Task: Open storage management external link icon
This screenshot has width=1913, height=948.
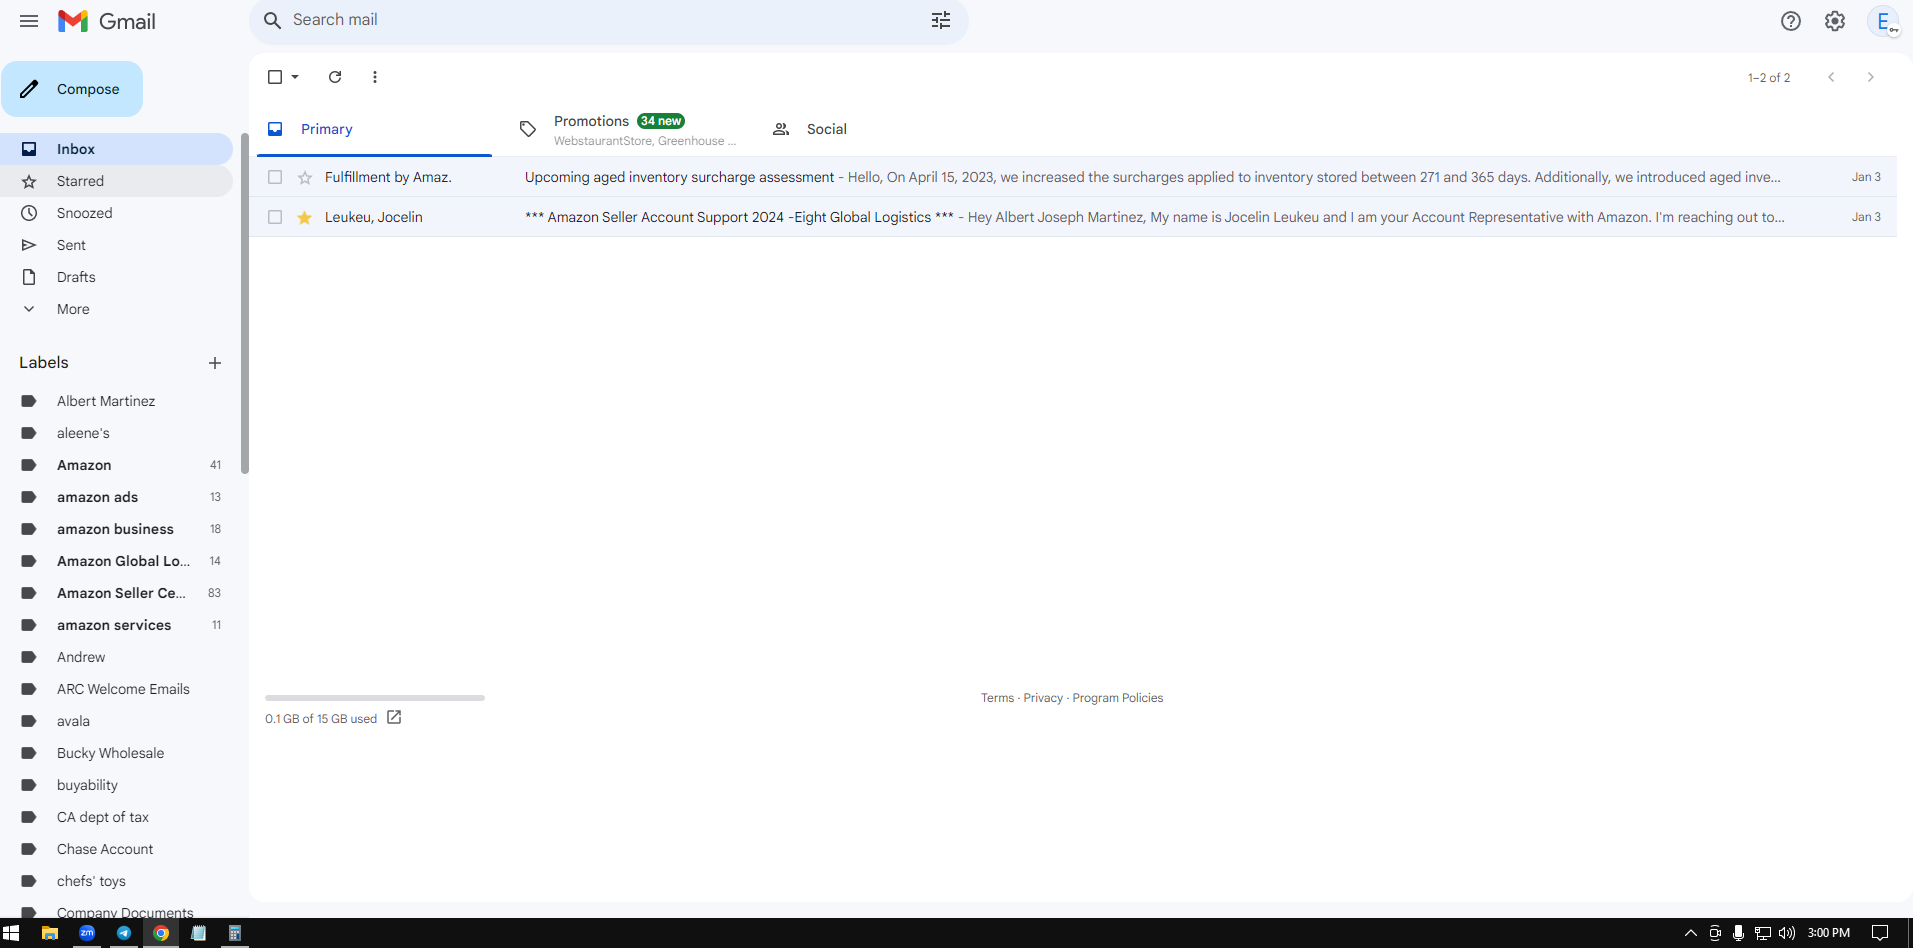Action: 394,717
